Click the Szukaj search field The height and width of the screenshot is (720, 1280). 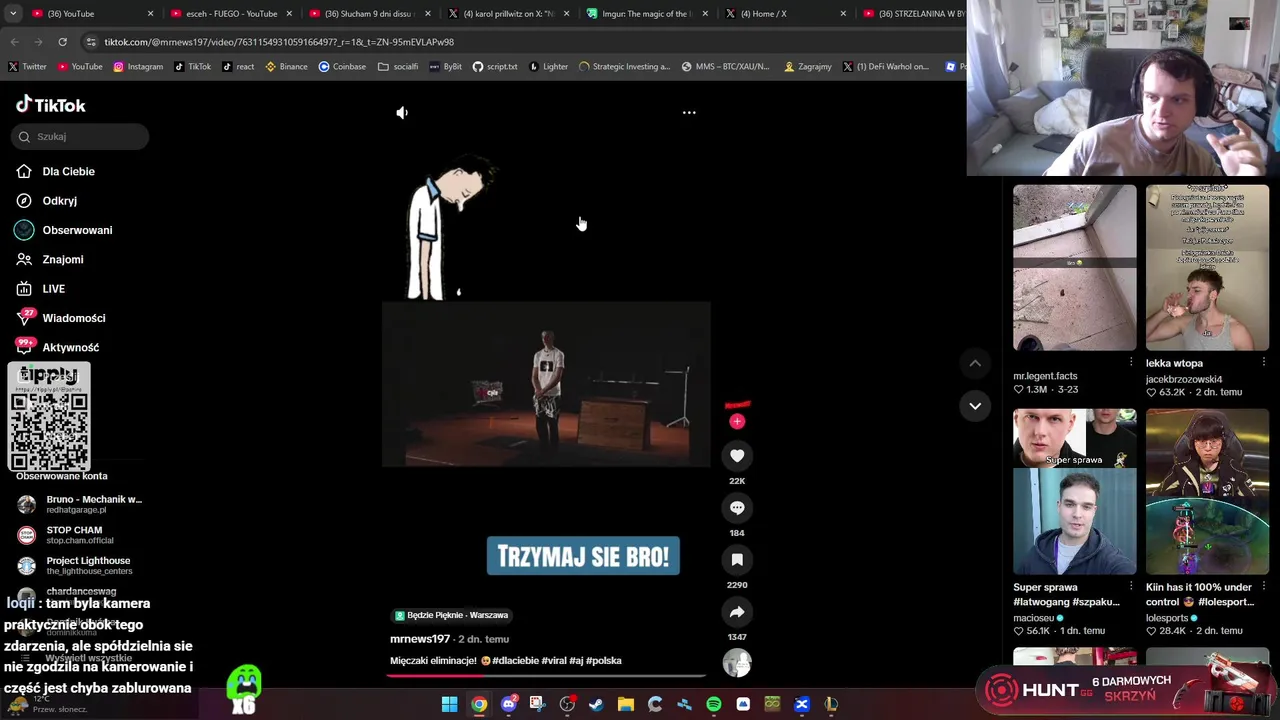[x=80, y=137]
